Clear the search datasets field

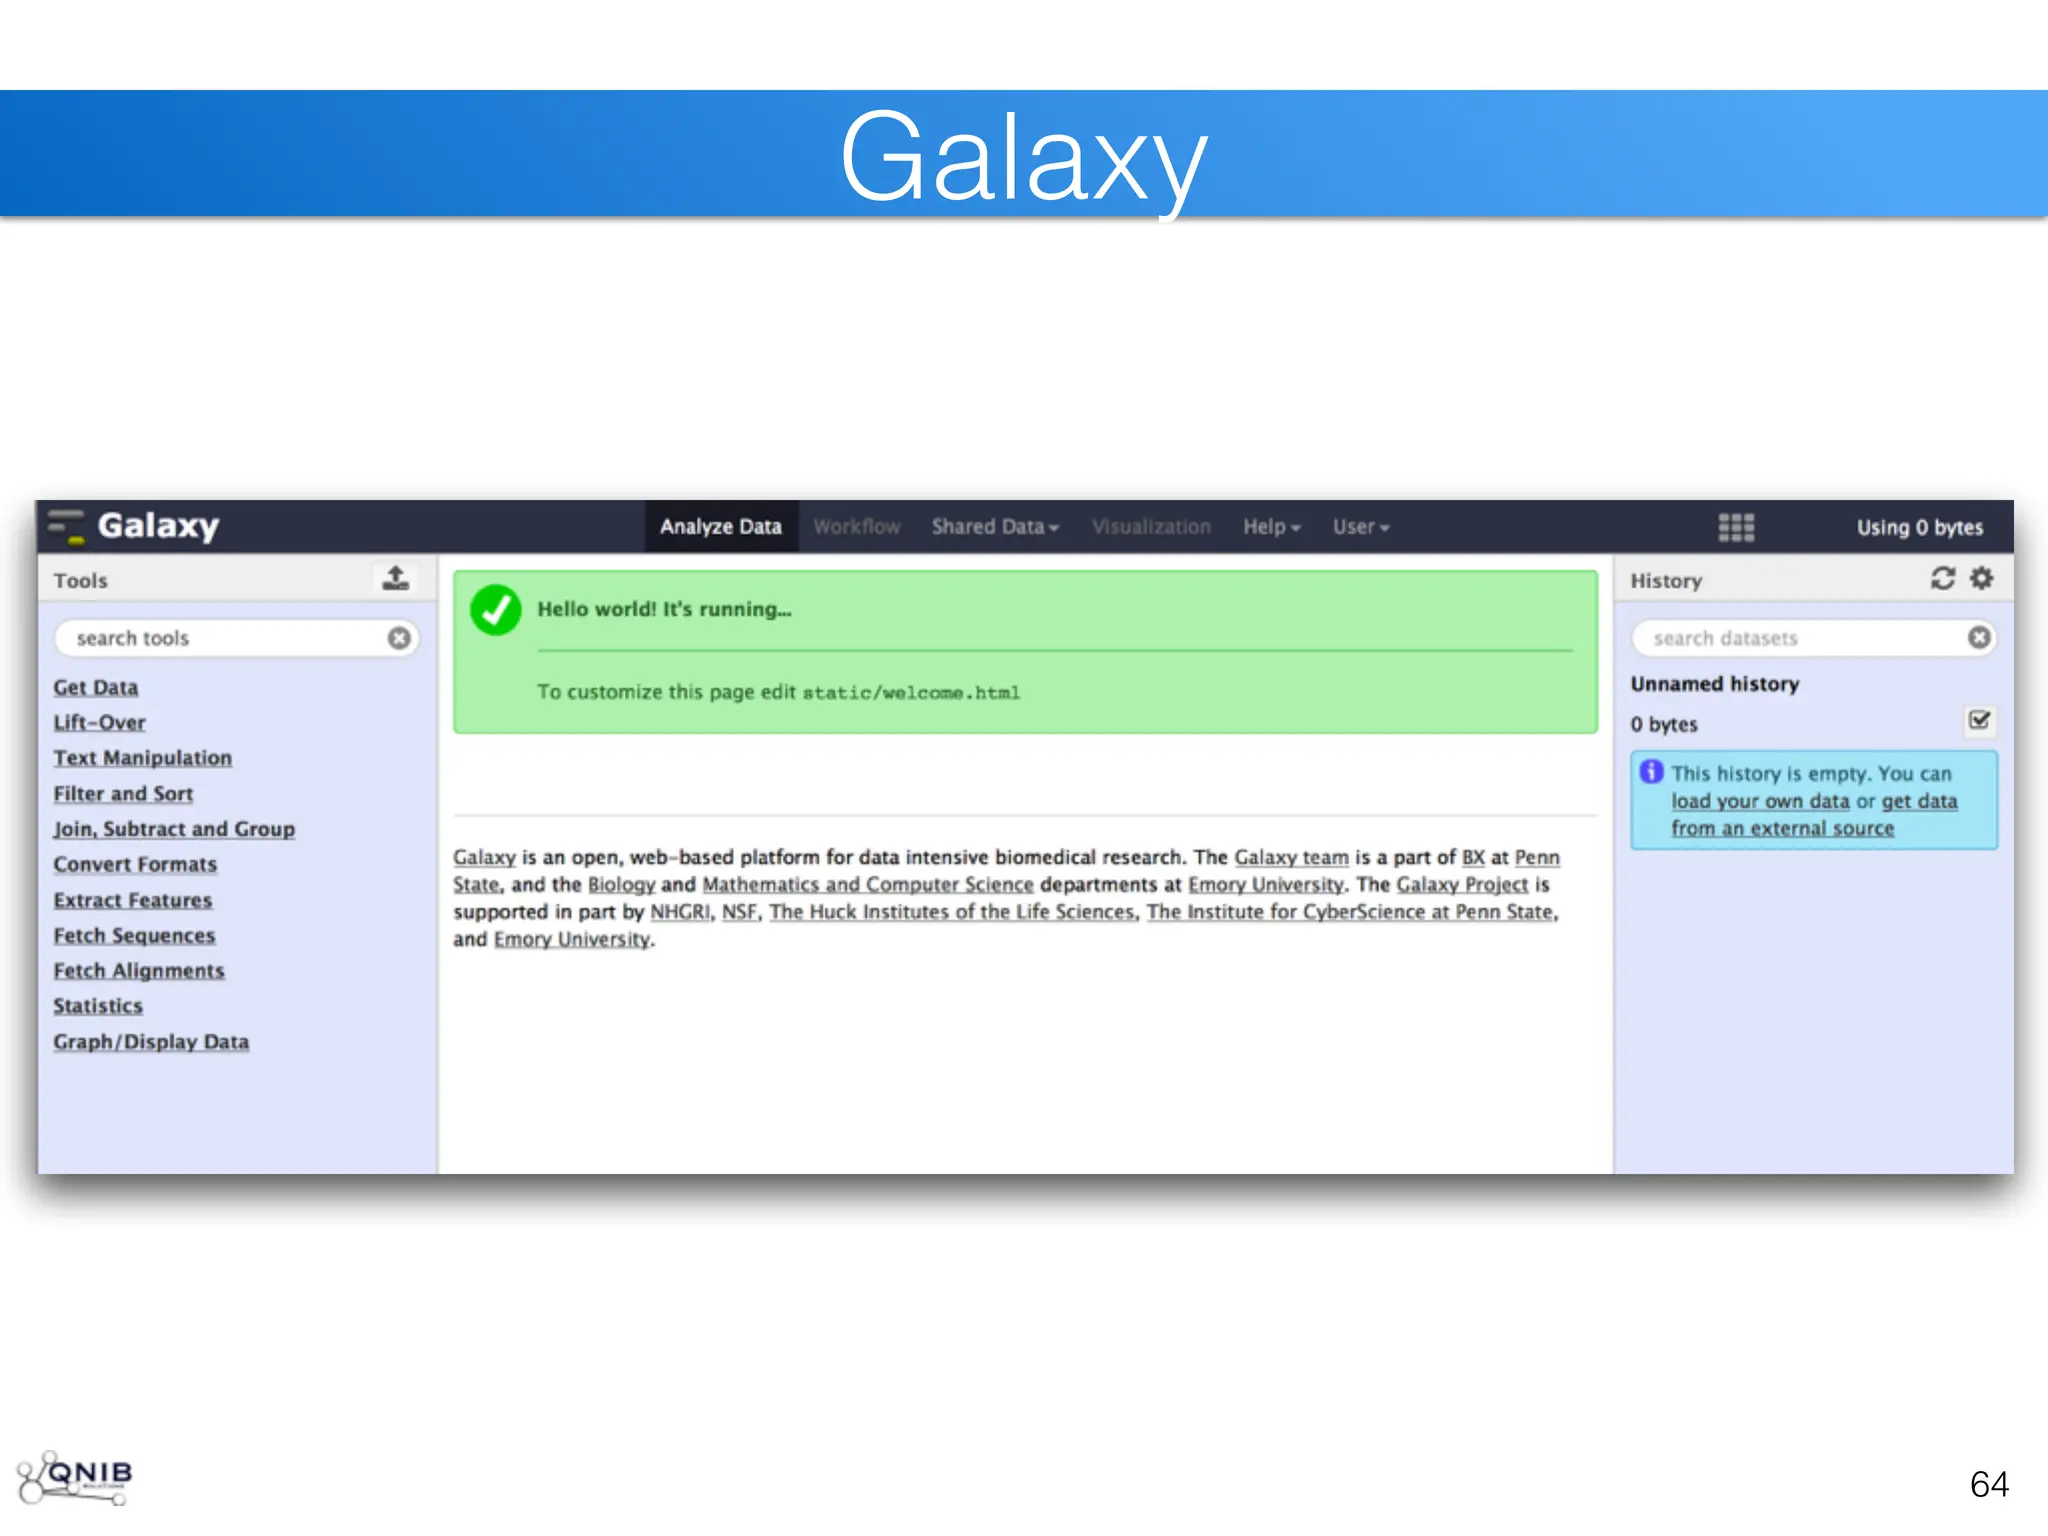point(1979,638)
